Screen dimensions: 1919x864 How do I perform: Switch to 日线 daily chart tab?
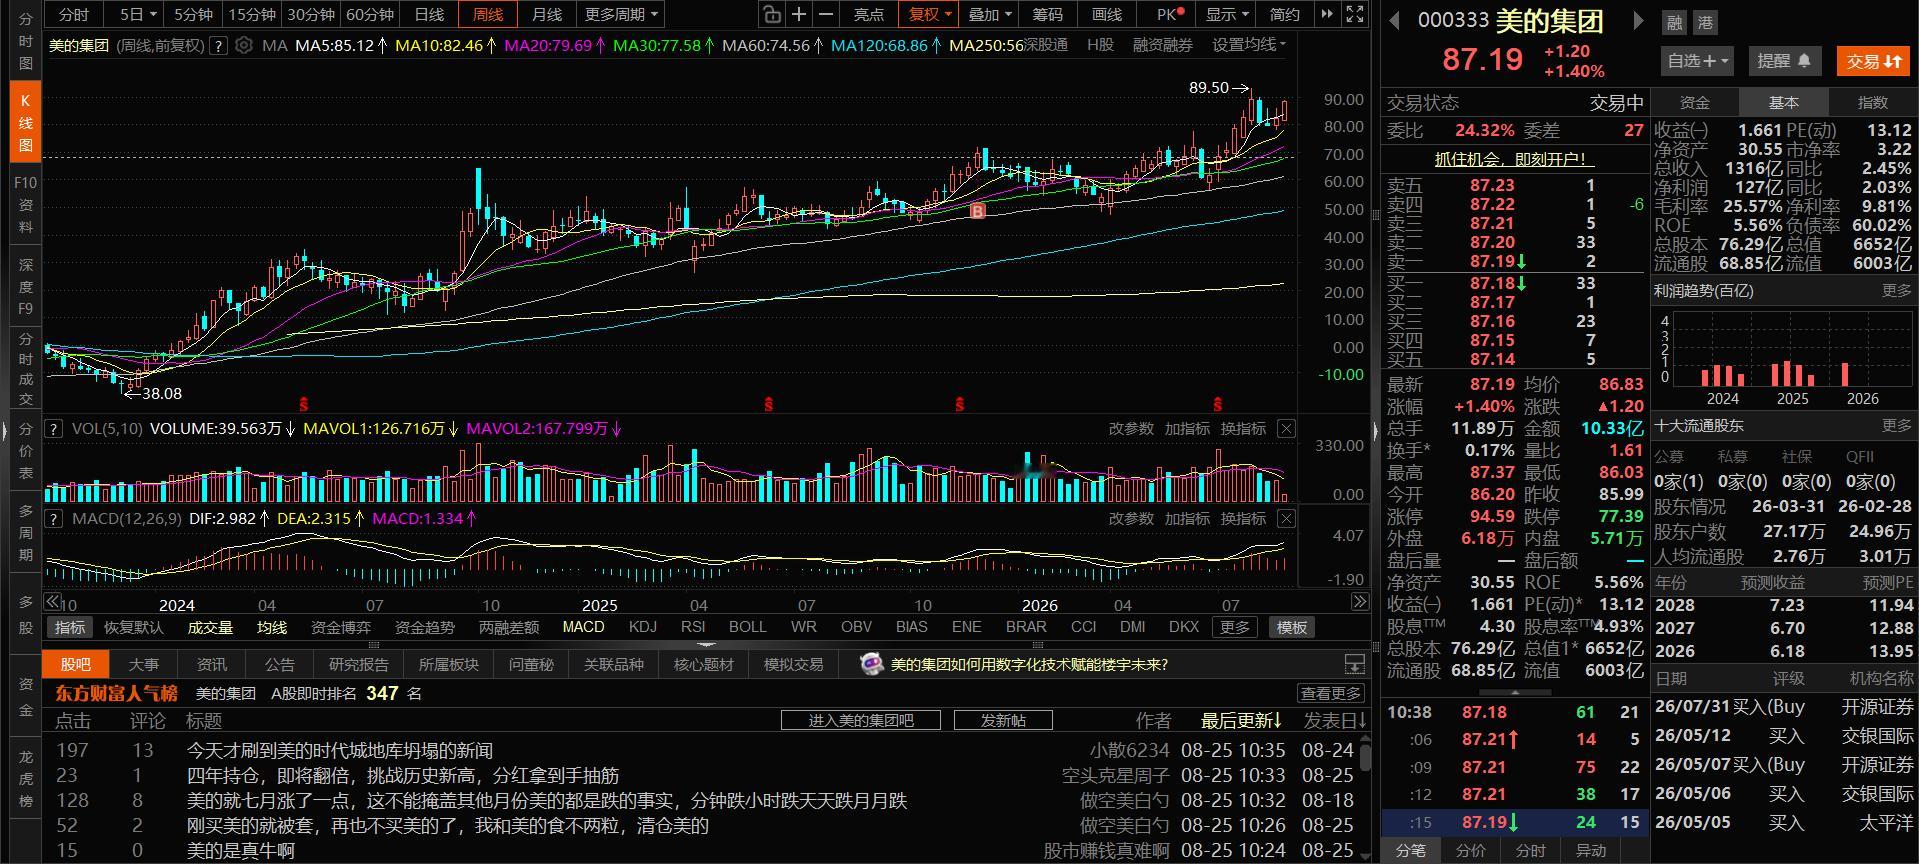[429, 15]
